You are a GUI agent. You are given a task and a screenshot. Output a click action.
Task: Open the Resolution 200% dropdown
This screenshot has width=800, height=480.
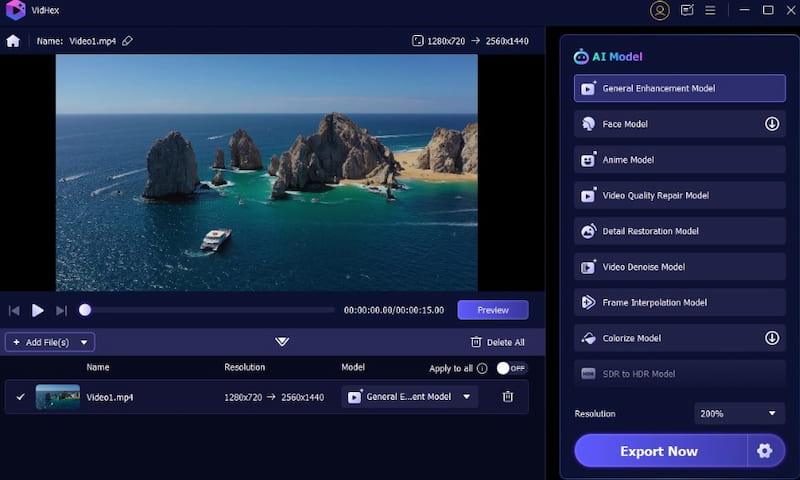[739, 413]
